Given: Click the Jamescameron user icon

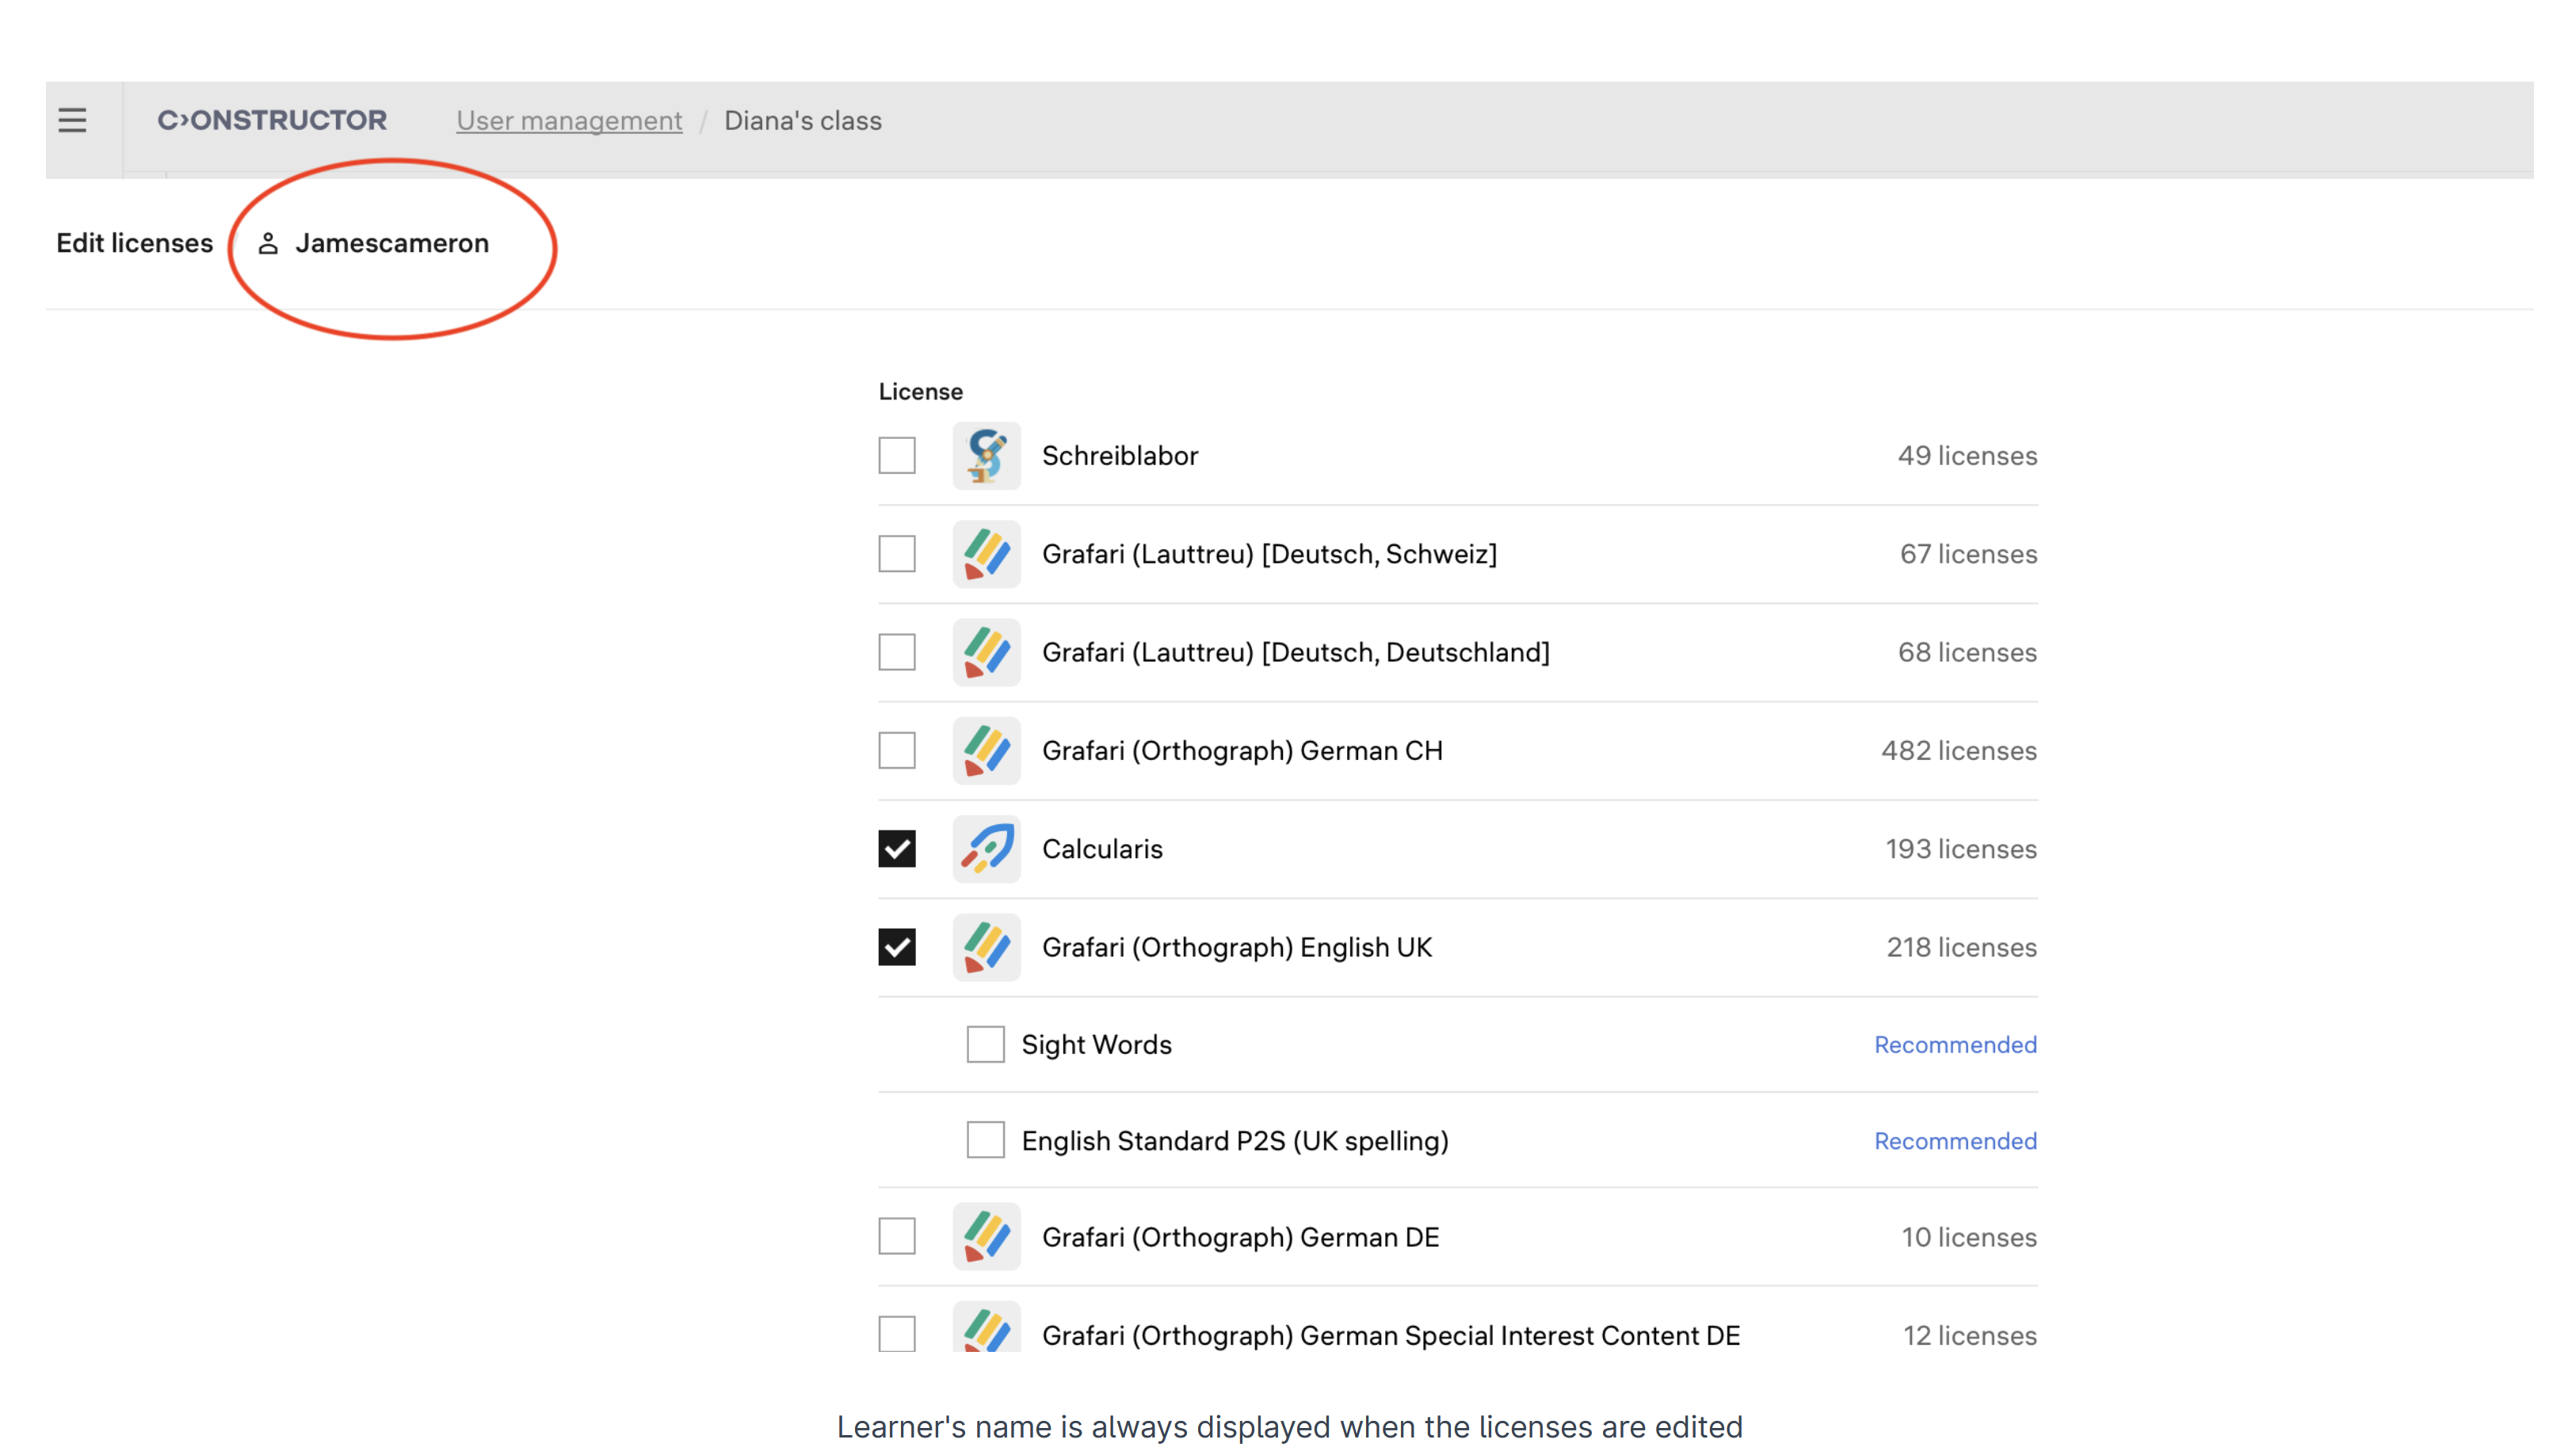Looking at the screenshot, I should click(x=268, y=244).
